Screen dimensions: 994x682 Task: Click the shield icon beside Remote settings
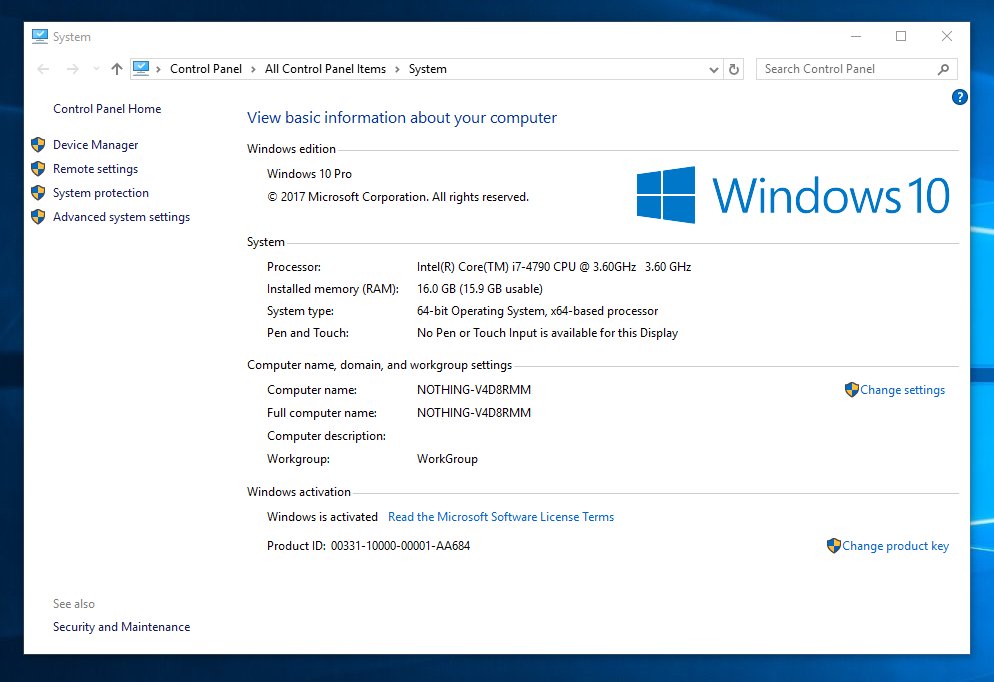point(38,169)
